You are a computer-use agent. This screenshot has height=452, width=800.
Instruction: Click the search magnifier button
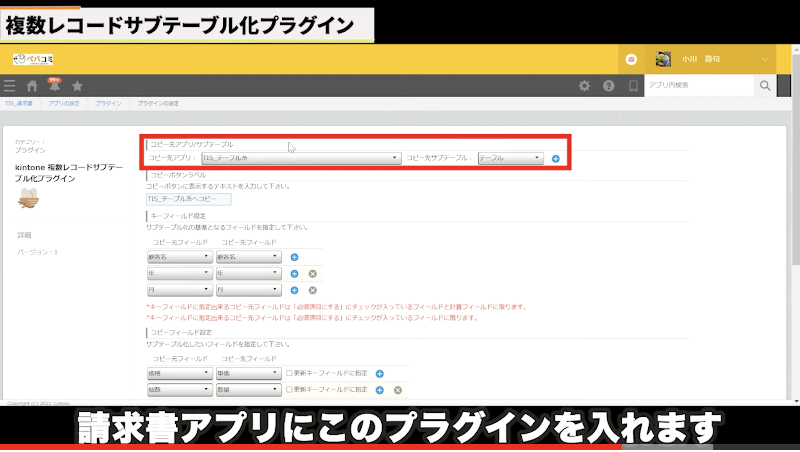(765, 86)
